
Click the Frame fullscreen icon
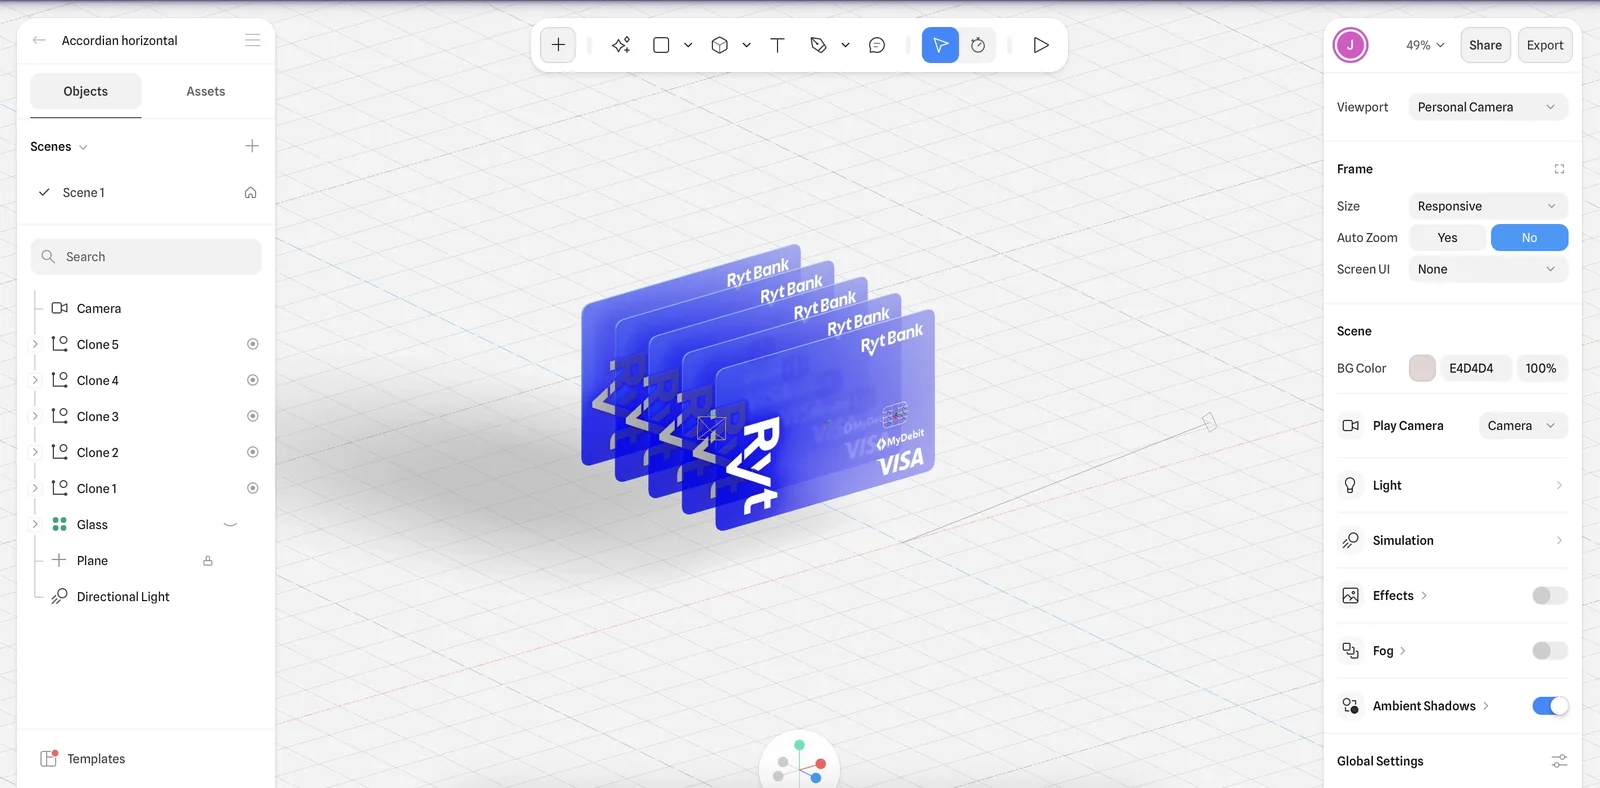click(x=1559, y=169)
